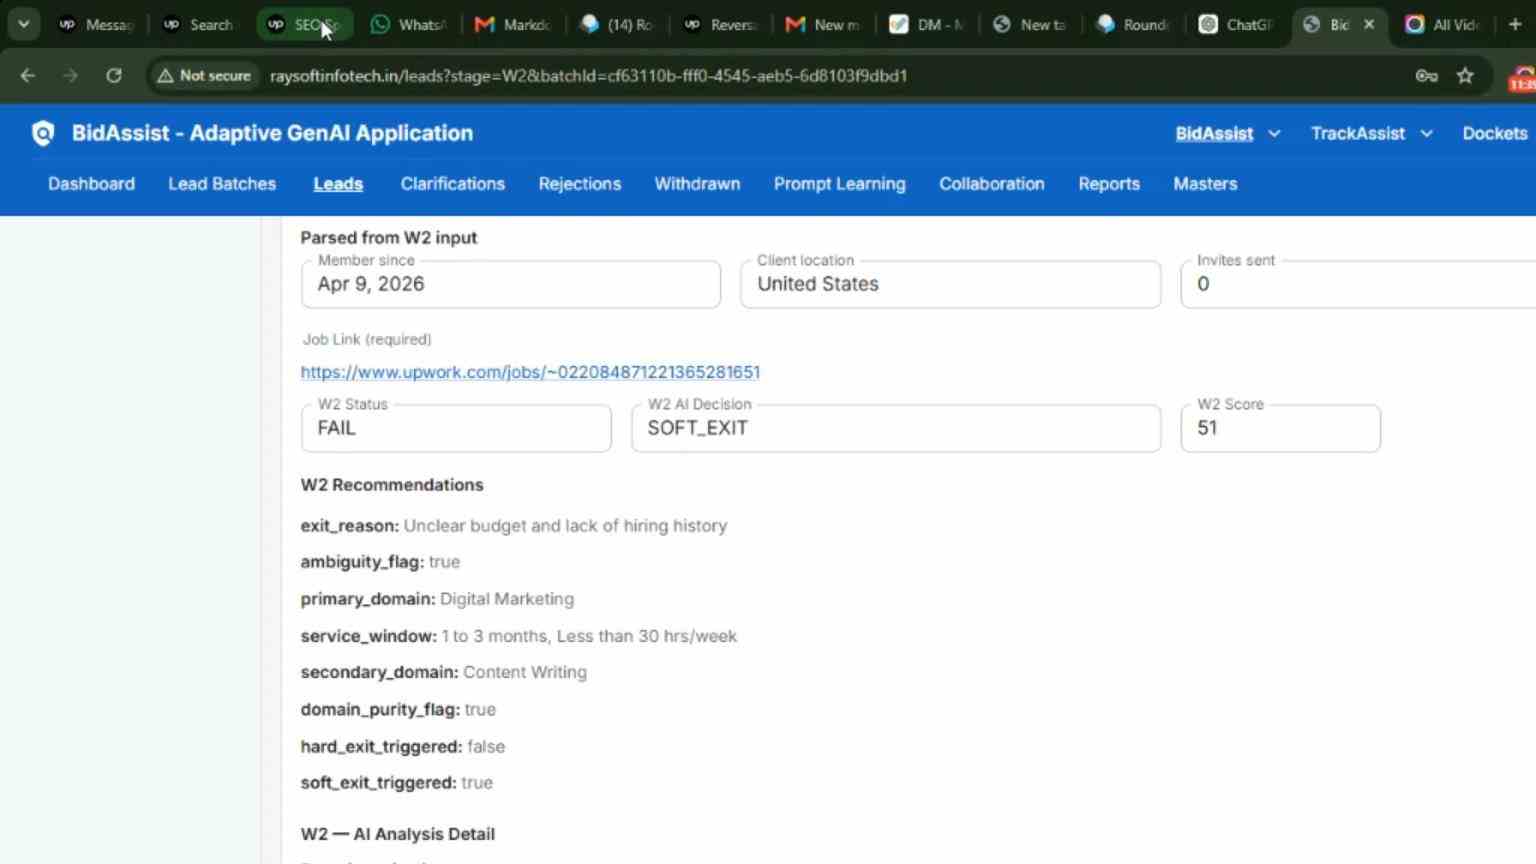Open the Upwork job link
The width and height of the screenshot is (1536, 864).
click(x=530, y=372)
